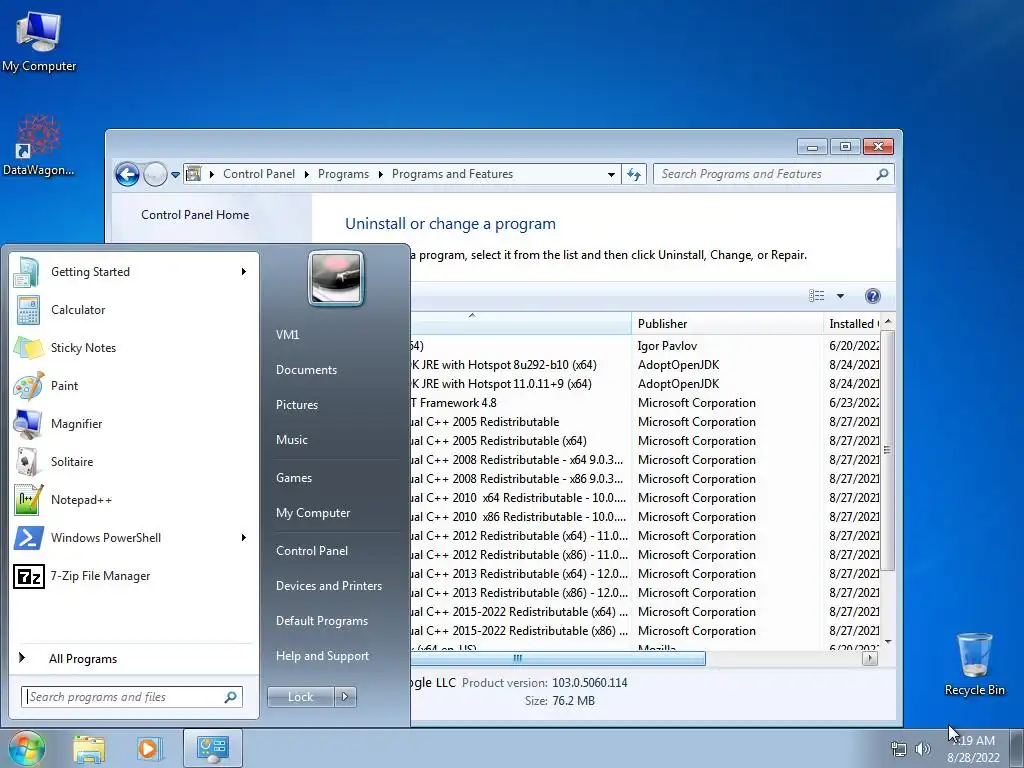The image size is (1024, 768).
Task: Open Games from the Start menu
Action: point(293,478)
